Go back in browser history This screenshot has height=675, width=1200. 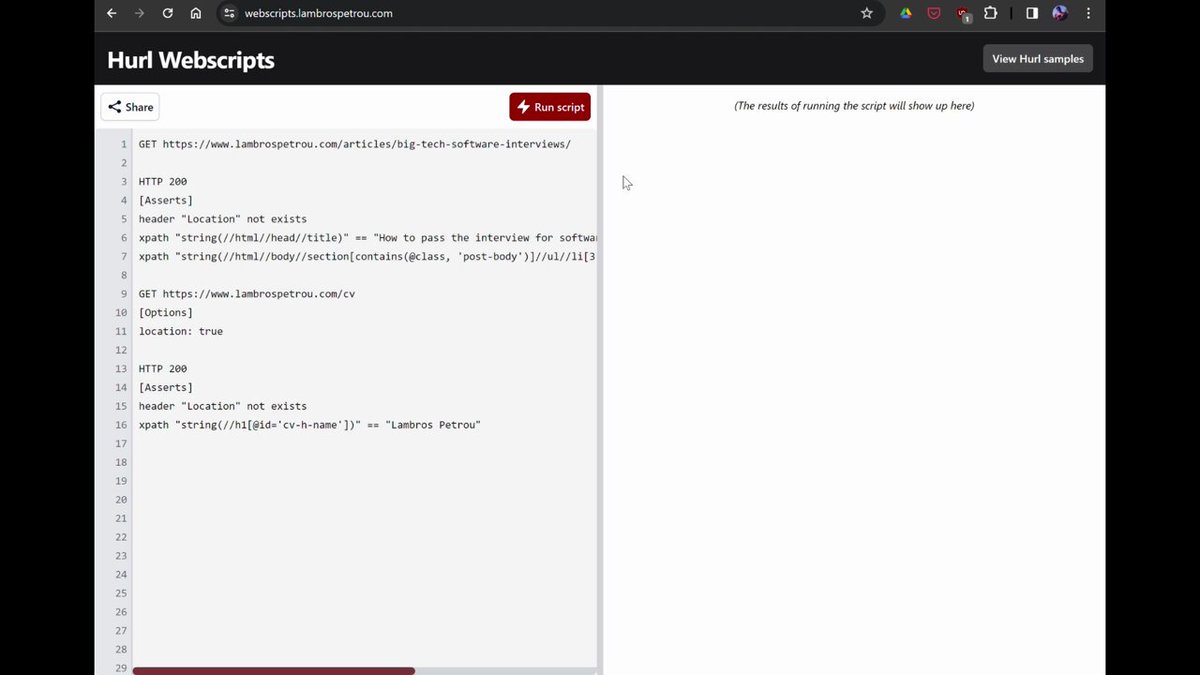click(112, 13)
